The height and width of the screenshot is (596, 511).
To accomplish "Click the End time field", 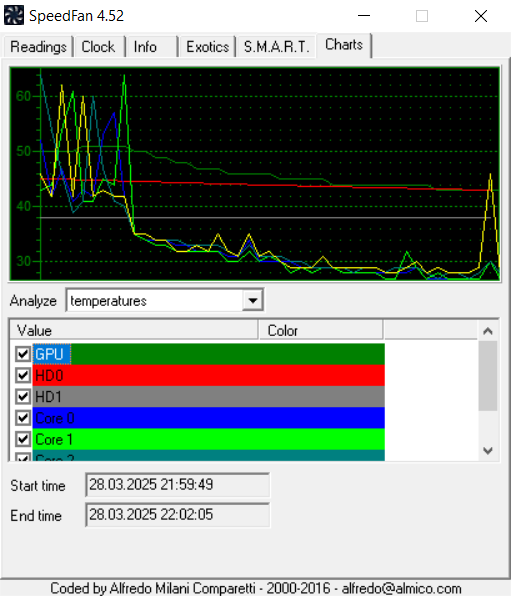I will [x=178, y=515].
